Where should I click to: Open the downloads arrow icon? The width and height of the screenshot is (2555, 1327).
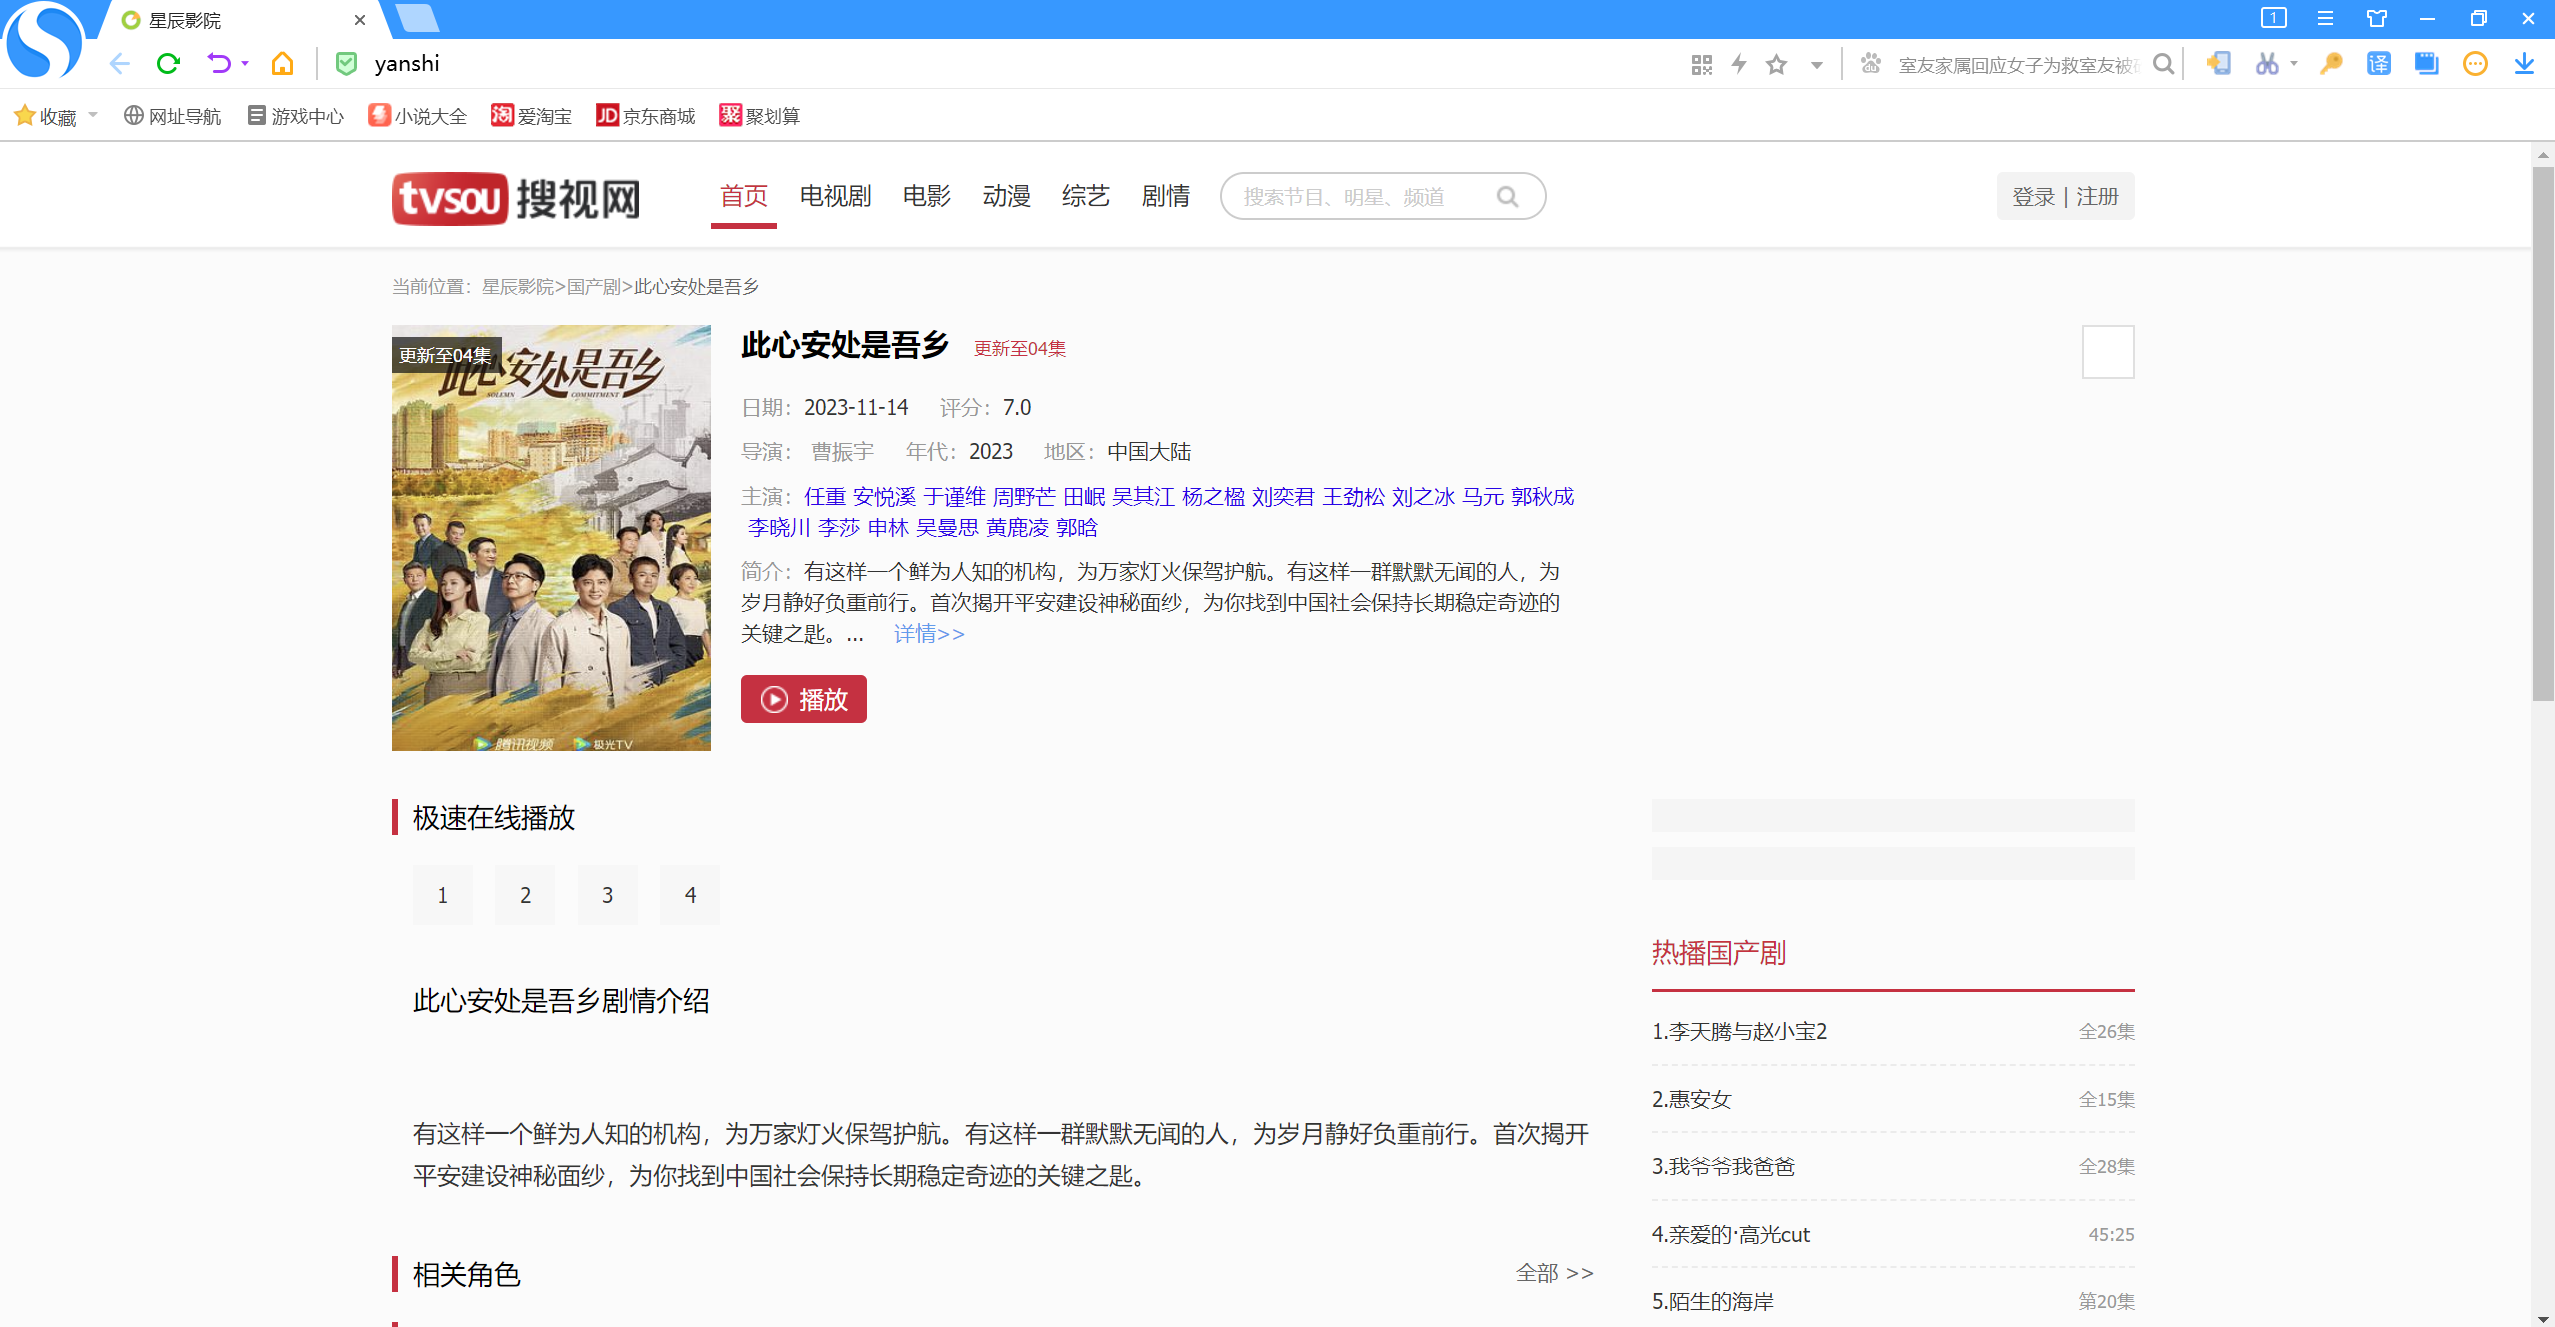pyautogui.click(x=2523, y=65)
